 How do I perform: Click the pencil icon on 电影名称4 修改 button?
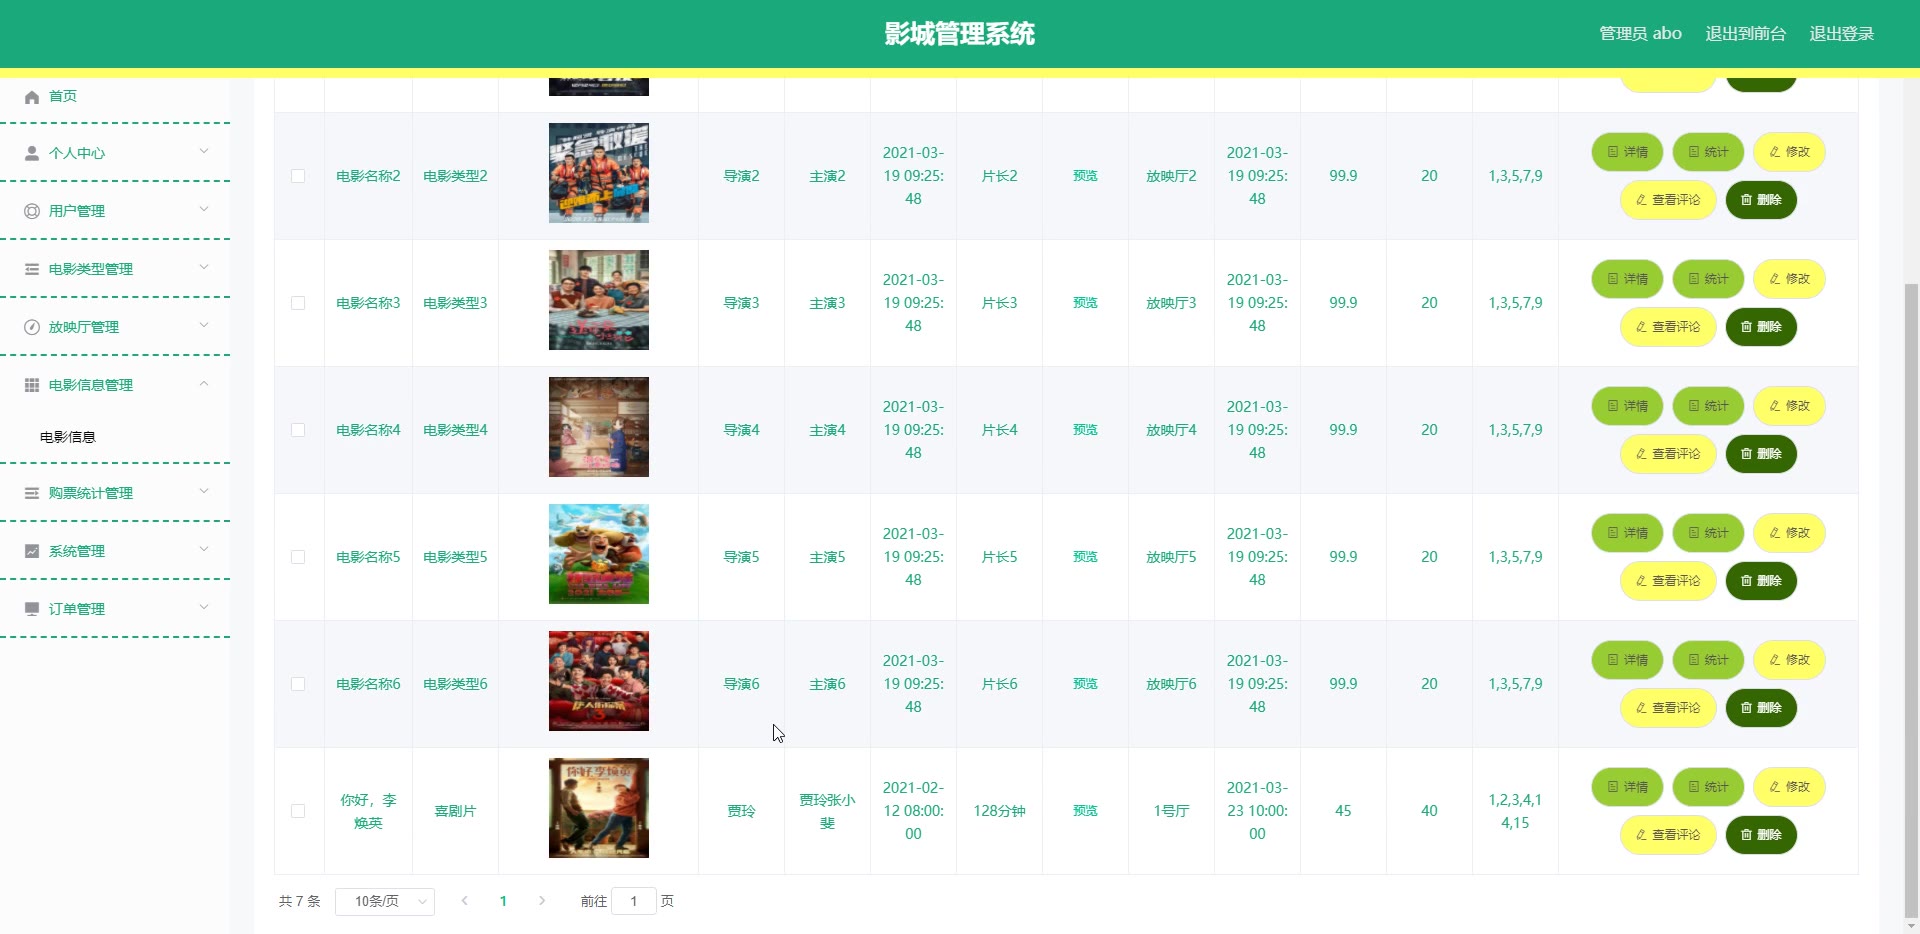(1775, 406)
